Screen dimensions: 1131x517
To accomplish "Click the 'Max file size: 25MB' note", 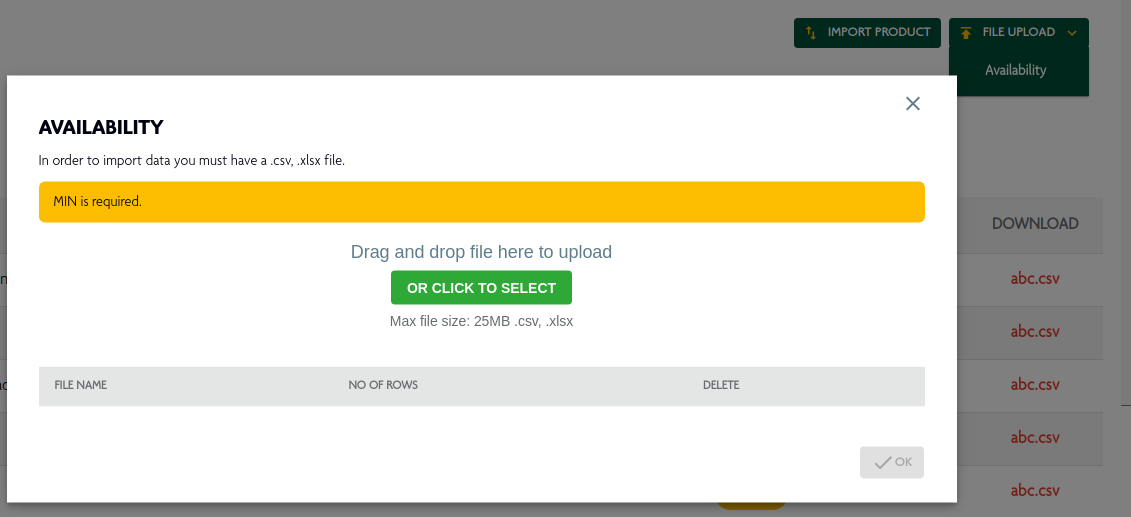I will pos(481,322).
